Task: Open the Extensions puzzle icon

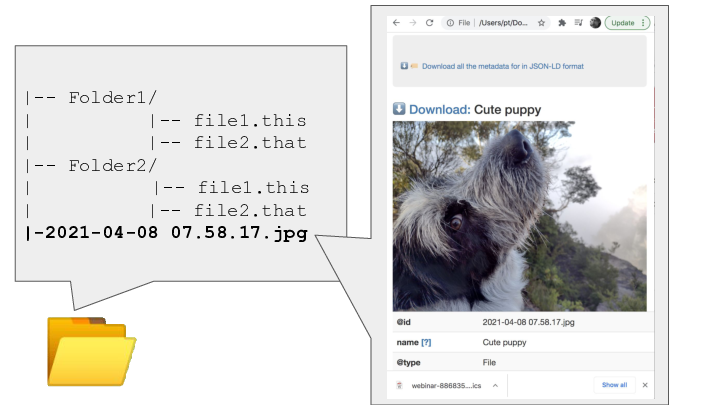Action: (x=562, y=22)
